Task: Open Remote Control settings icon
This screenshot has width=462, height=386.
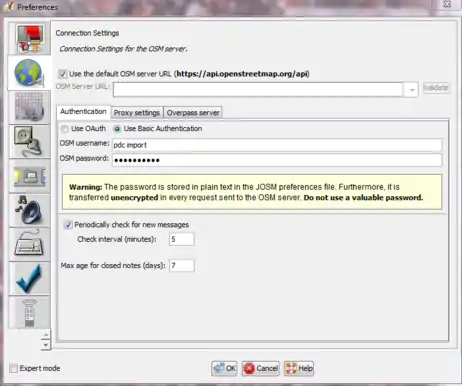Action: pyautogui.click(x=29, y=313)
